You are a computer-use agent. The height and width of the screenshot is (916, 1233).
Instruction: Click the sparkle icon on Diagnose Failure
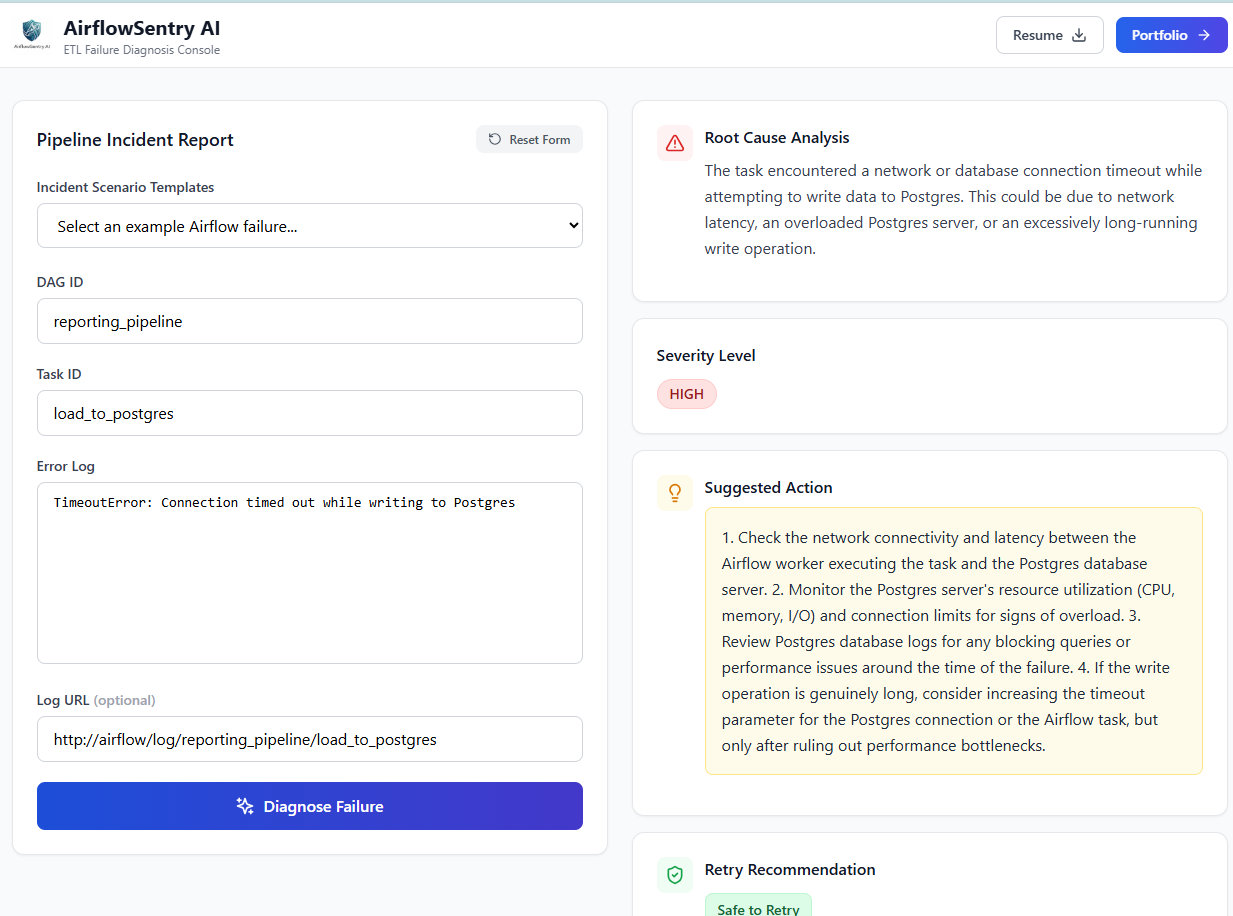[x=245, y=806]
